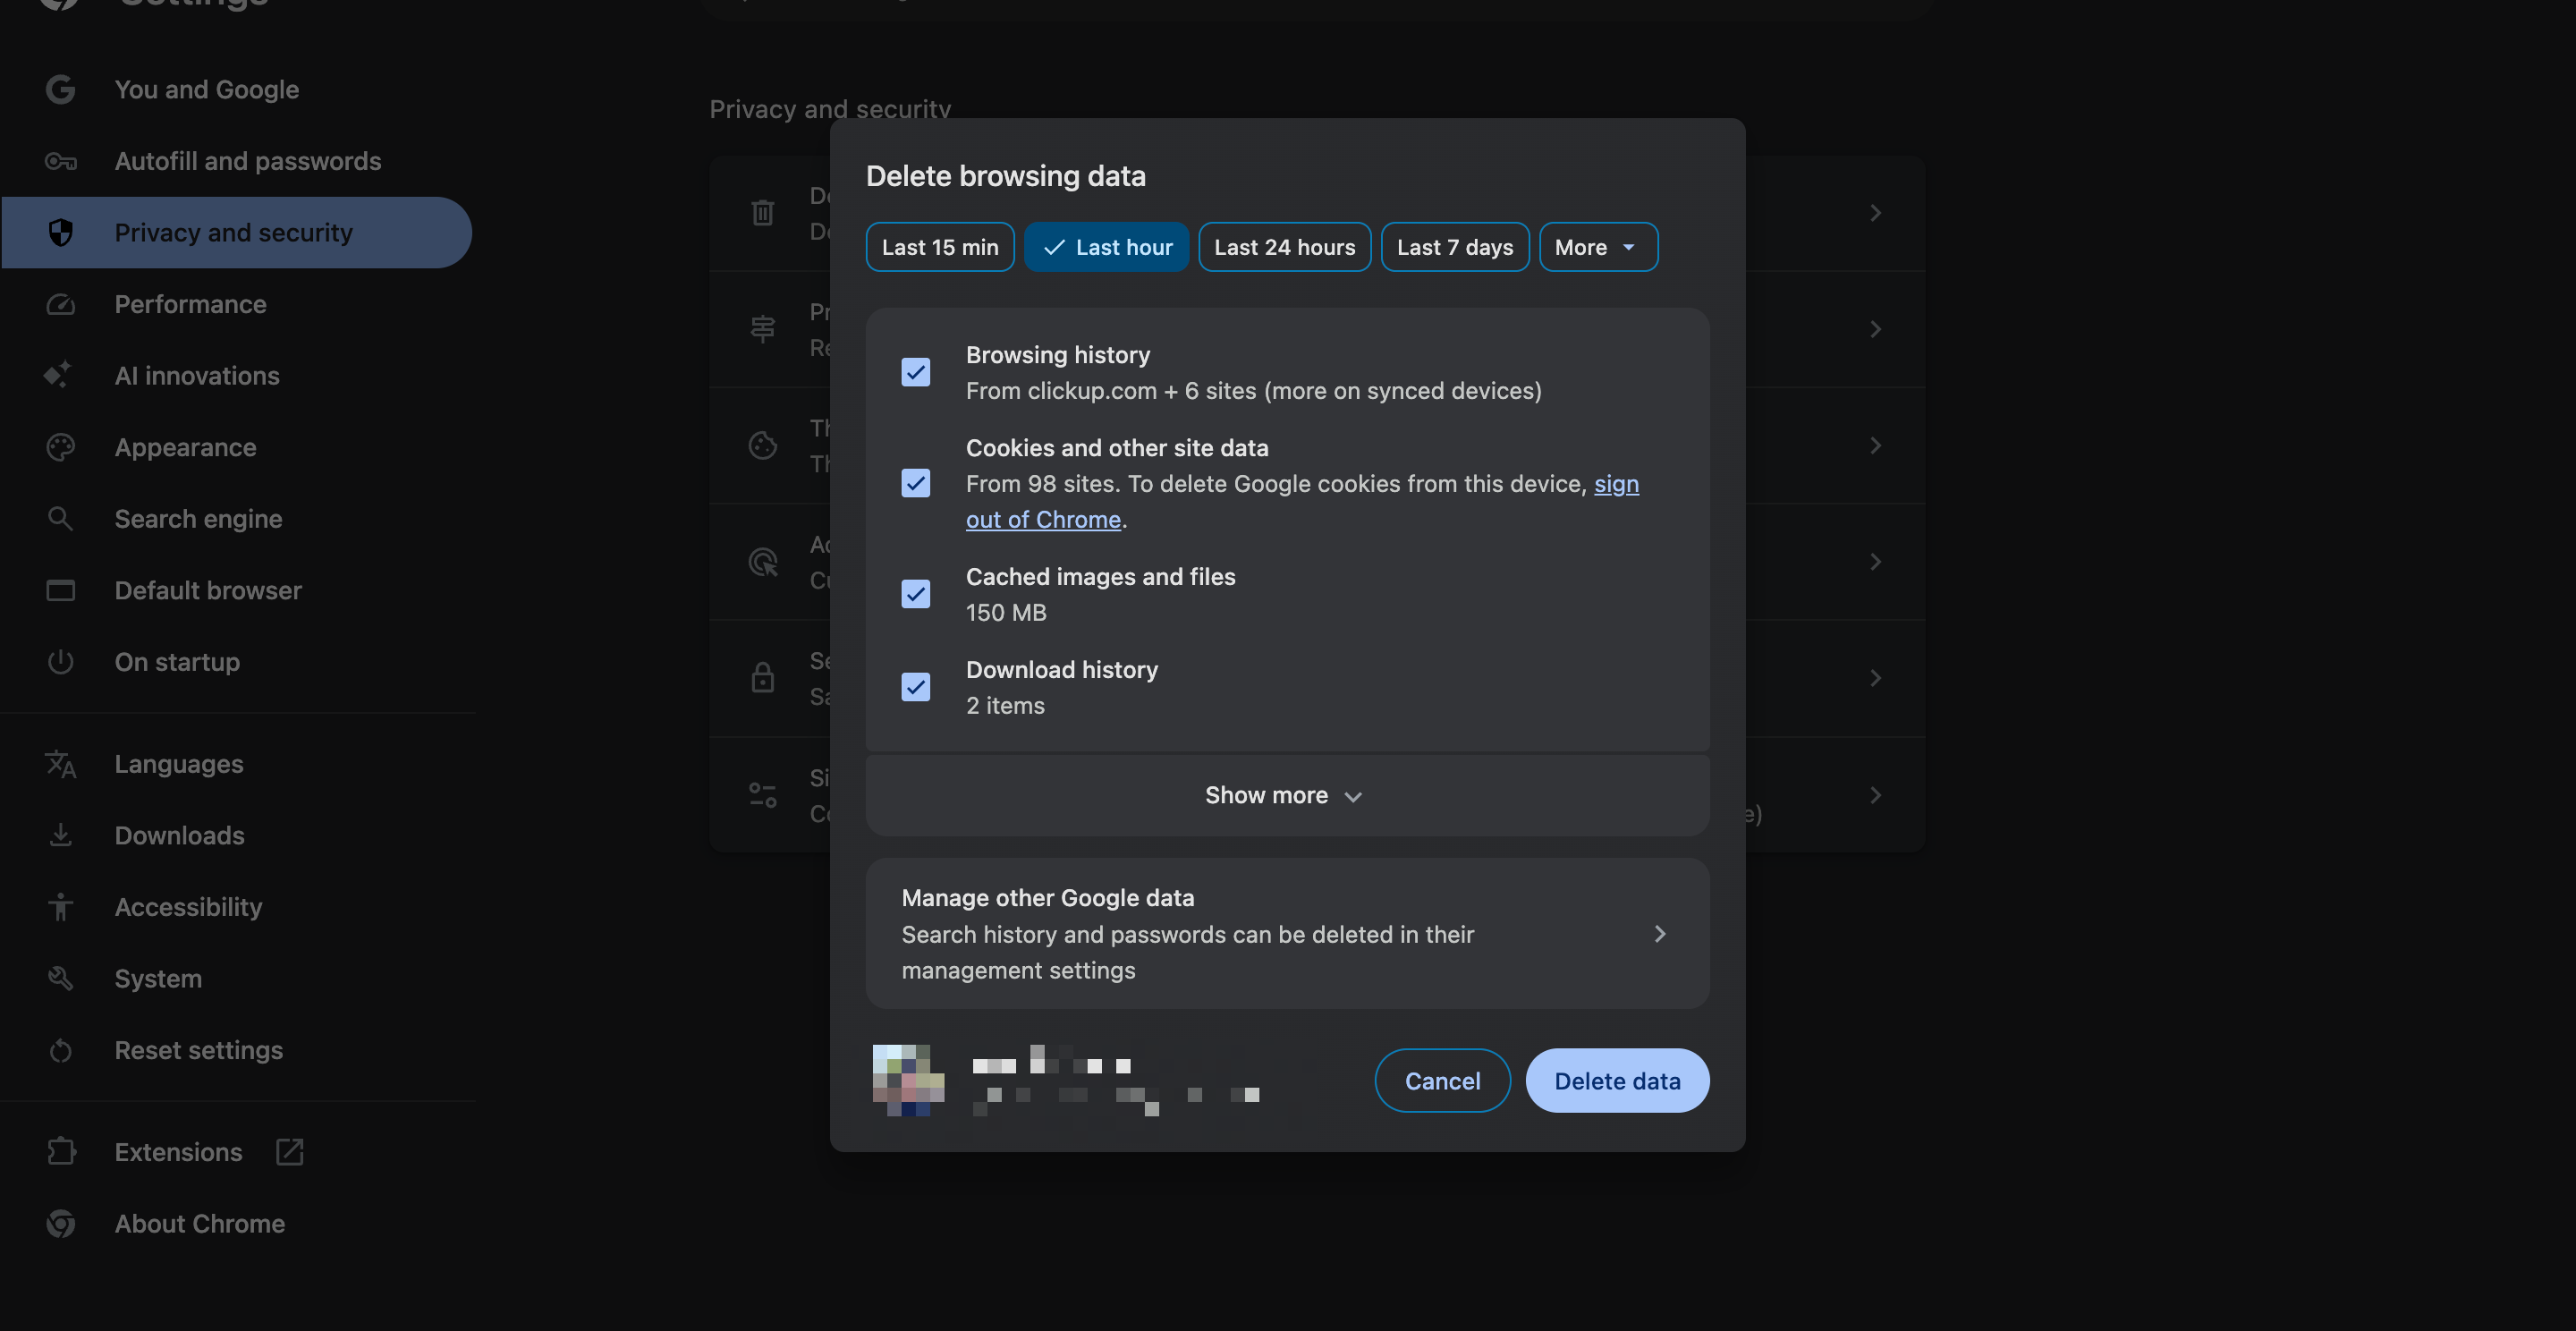The height and width of the screenshot is (1331, 2576).
Task: Click the profile avatar in the dialog
Action: pos(906,1080)
